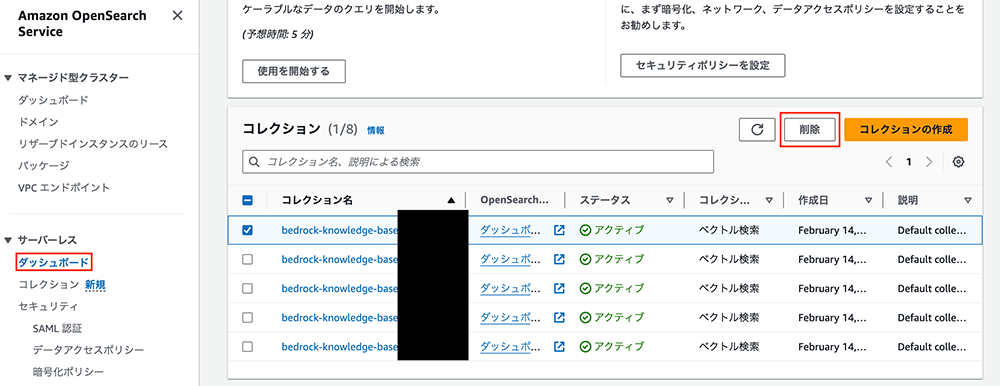Viewport: 1000px width, 386px height.
Task: Click コレクションの作成 button
Action: click(x=906, y=130)
